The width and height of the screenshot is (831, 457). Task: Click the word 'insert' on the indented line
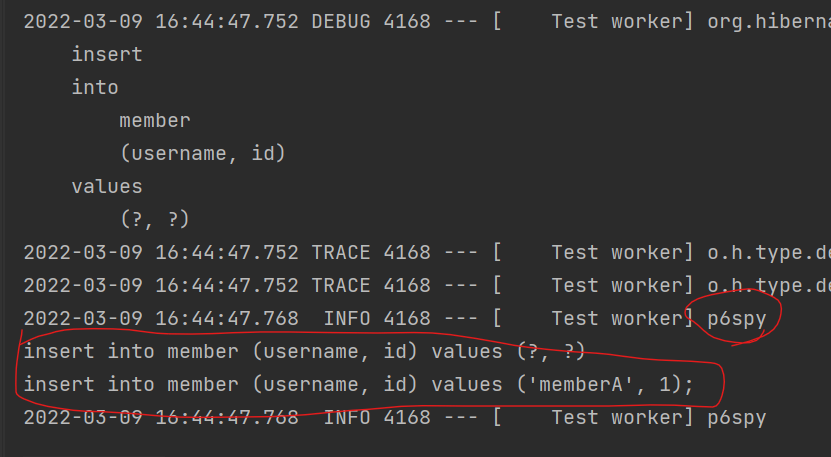point(107,54)
